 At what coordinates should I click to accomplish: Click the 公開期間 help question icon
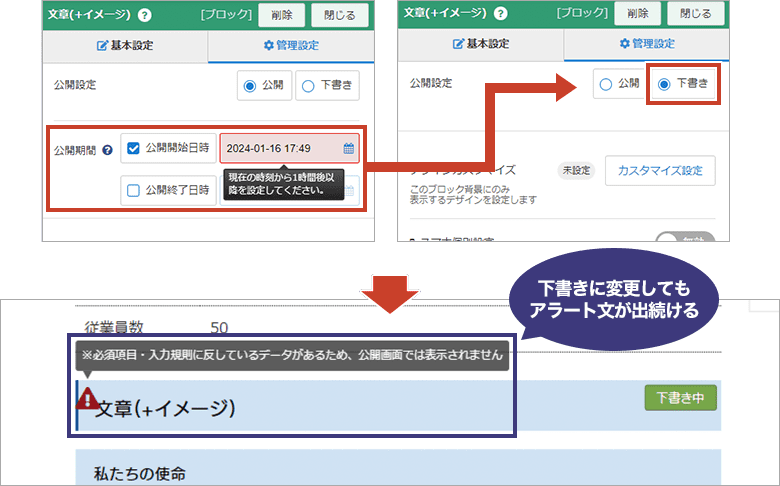tap(107, 150)
